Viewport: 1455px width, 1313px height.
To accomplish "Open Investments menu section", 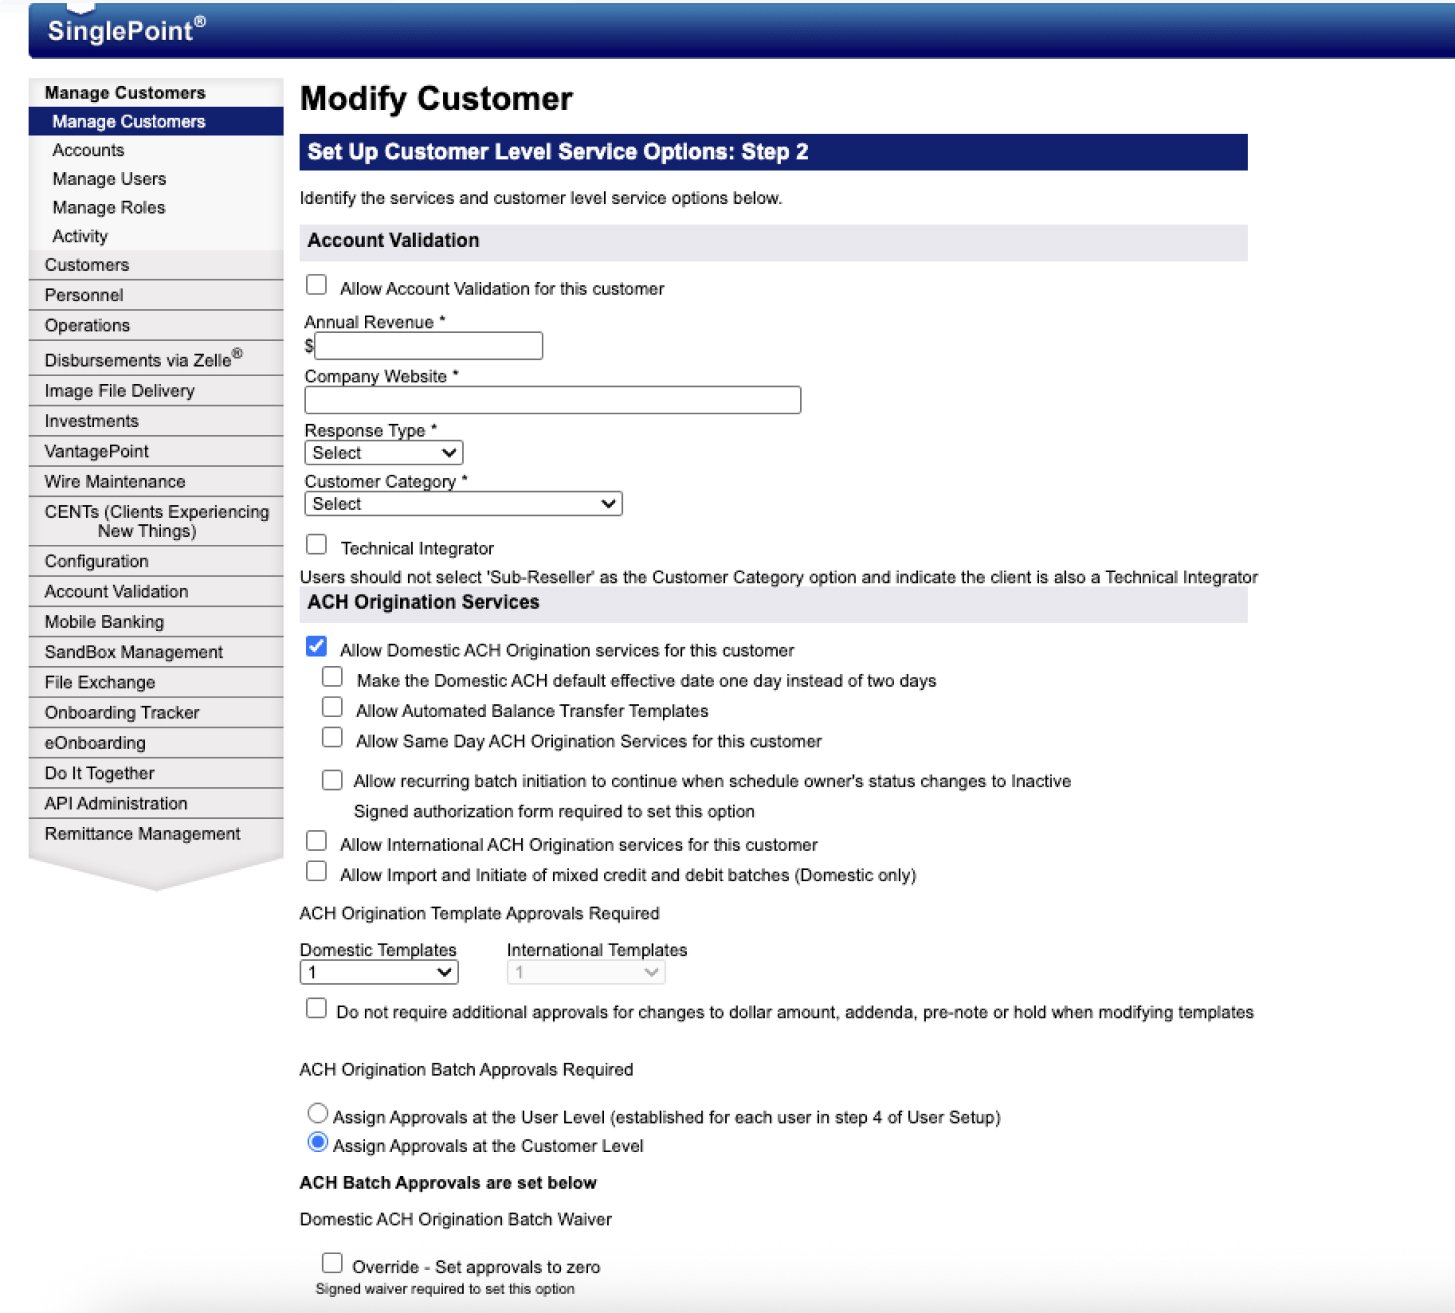I will pos(156,421).
